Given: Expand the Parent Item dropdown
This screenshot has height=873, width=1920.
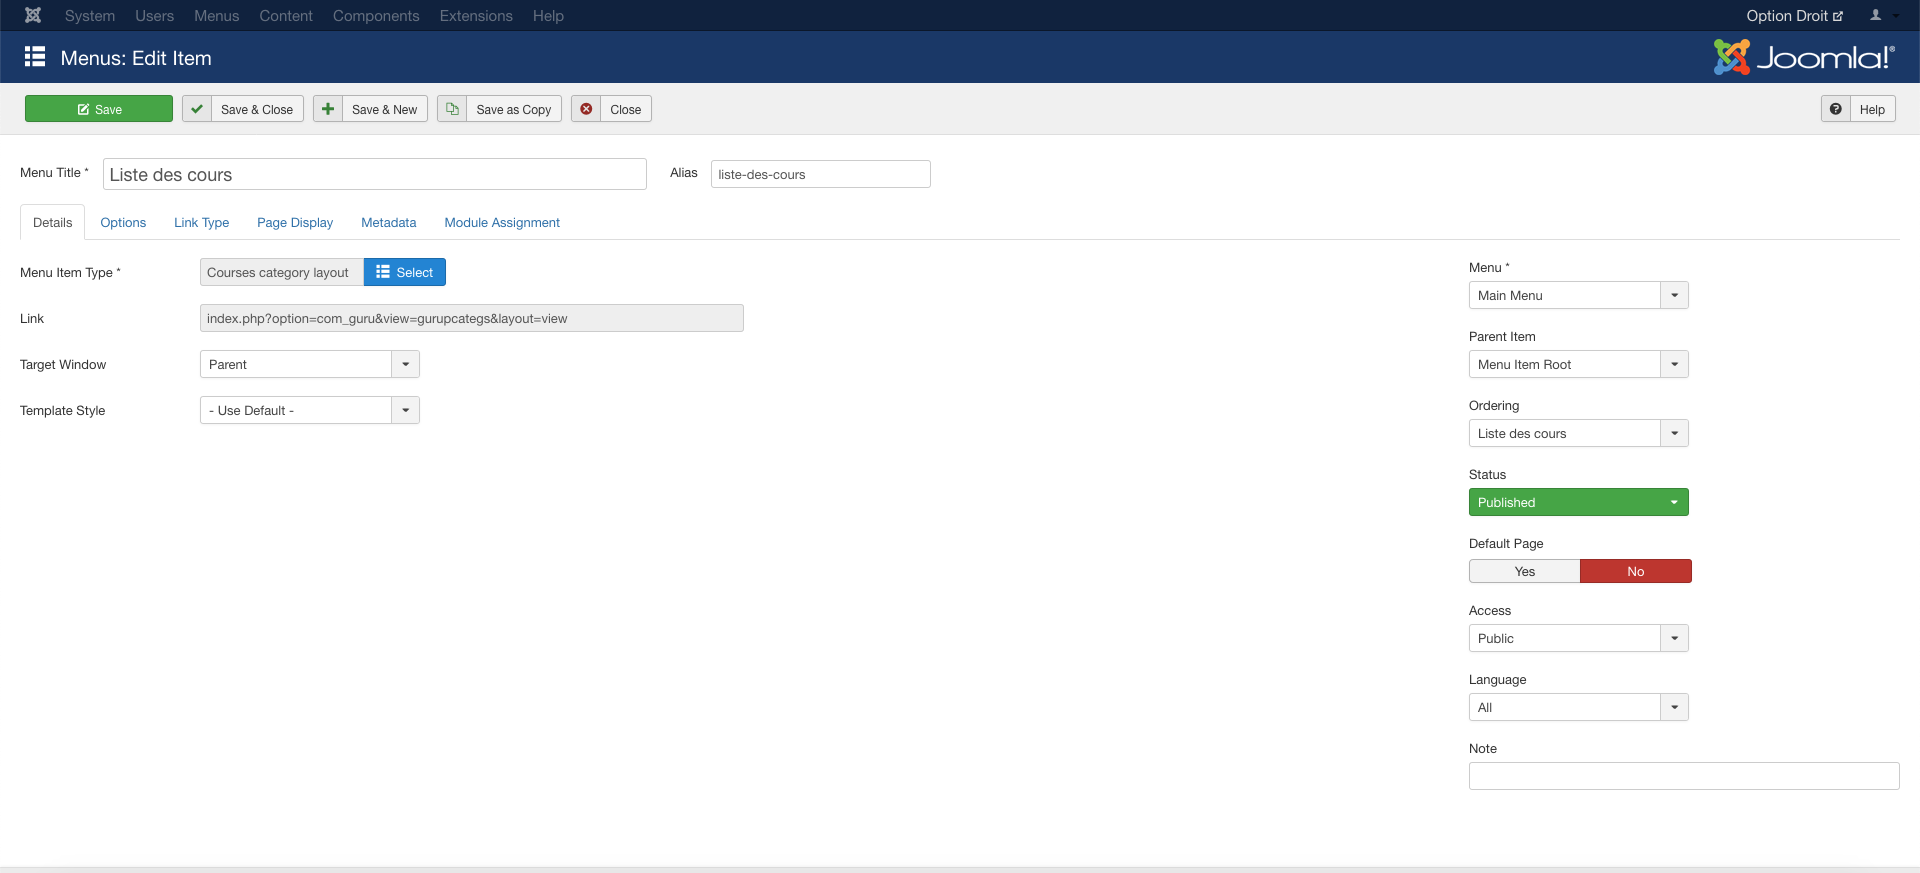Looking at the screenshot, I should (1579, 364).
